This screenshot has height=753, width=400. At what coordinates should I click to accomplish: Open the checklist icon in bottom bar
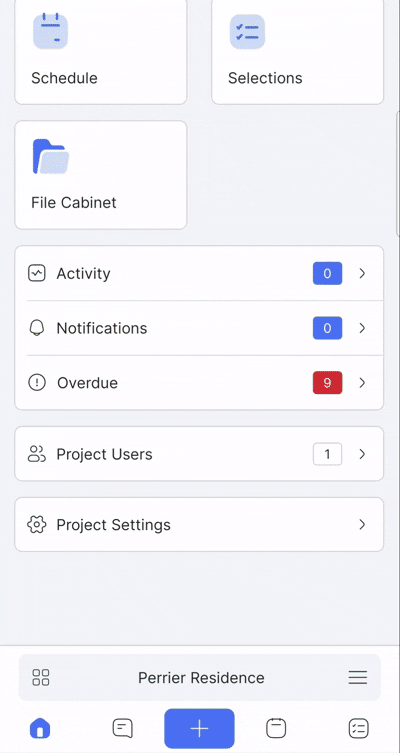click(x=358, y=729)
